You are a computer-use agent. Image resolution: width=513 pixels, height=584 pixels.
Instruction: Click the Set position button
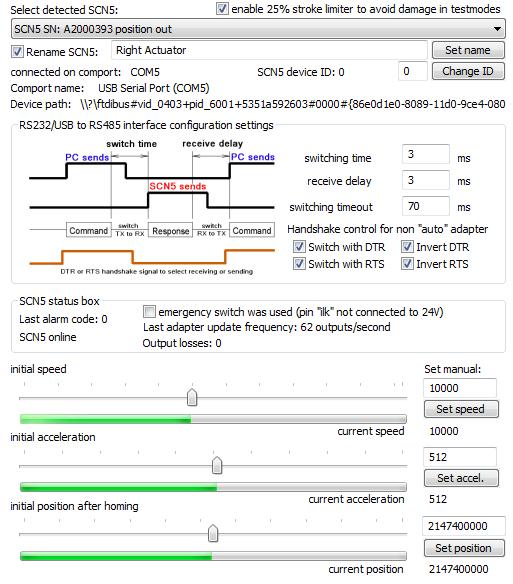[464, 548]
